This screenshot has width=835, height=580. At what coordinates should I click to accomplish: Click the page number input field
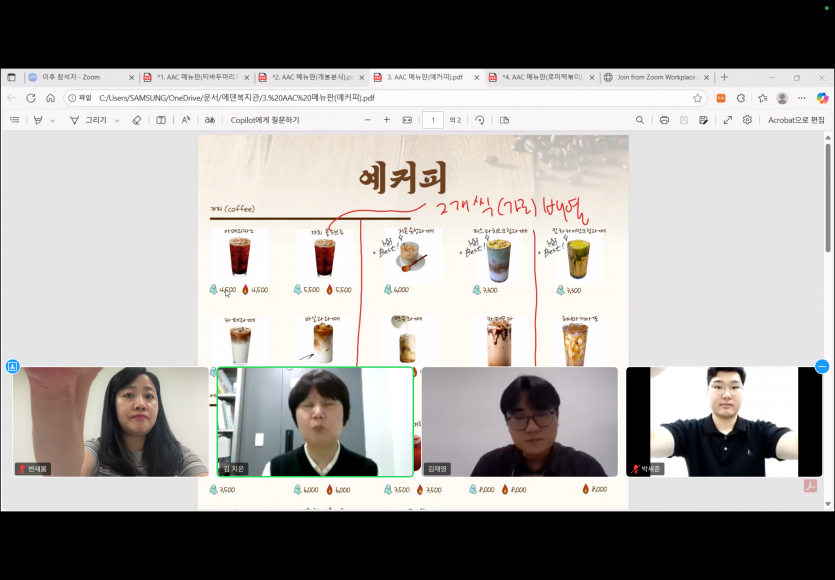433,120
